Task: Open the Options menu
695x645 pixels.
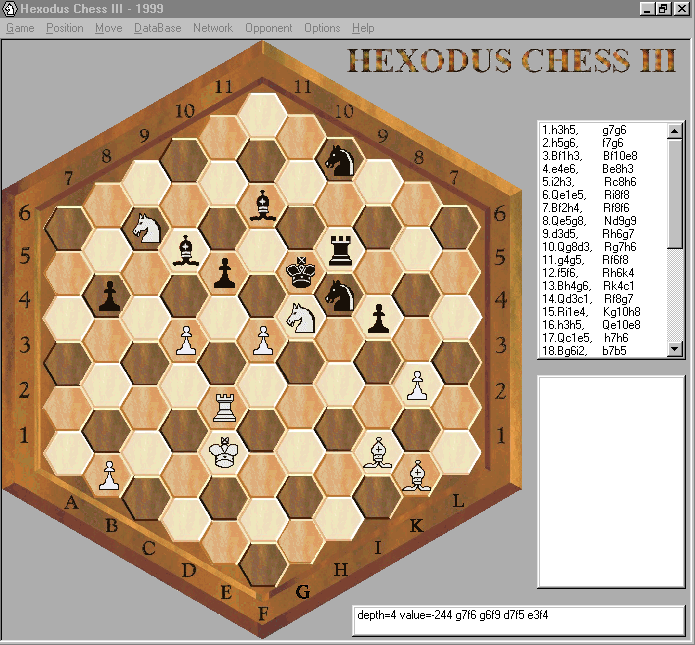Action: click(322, 28)
